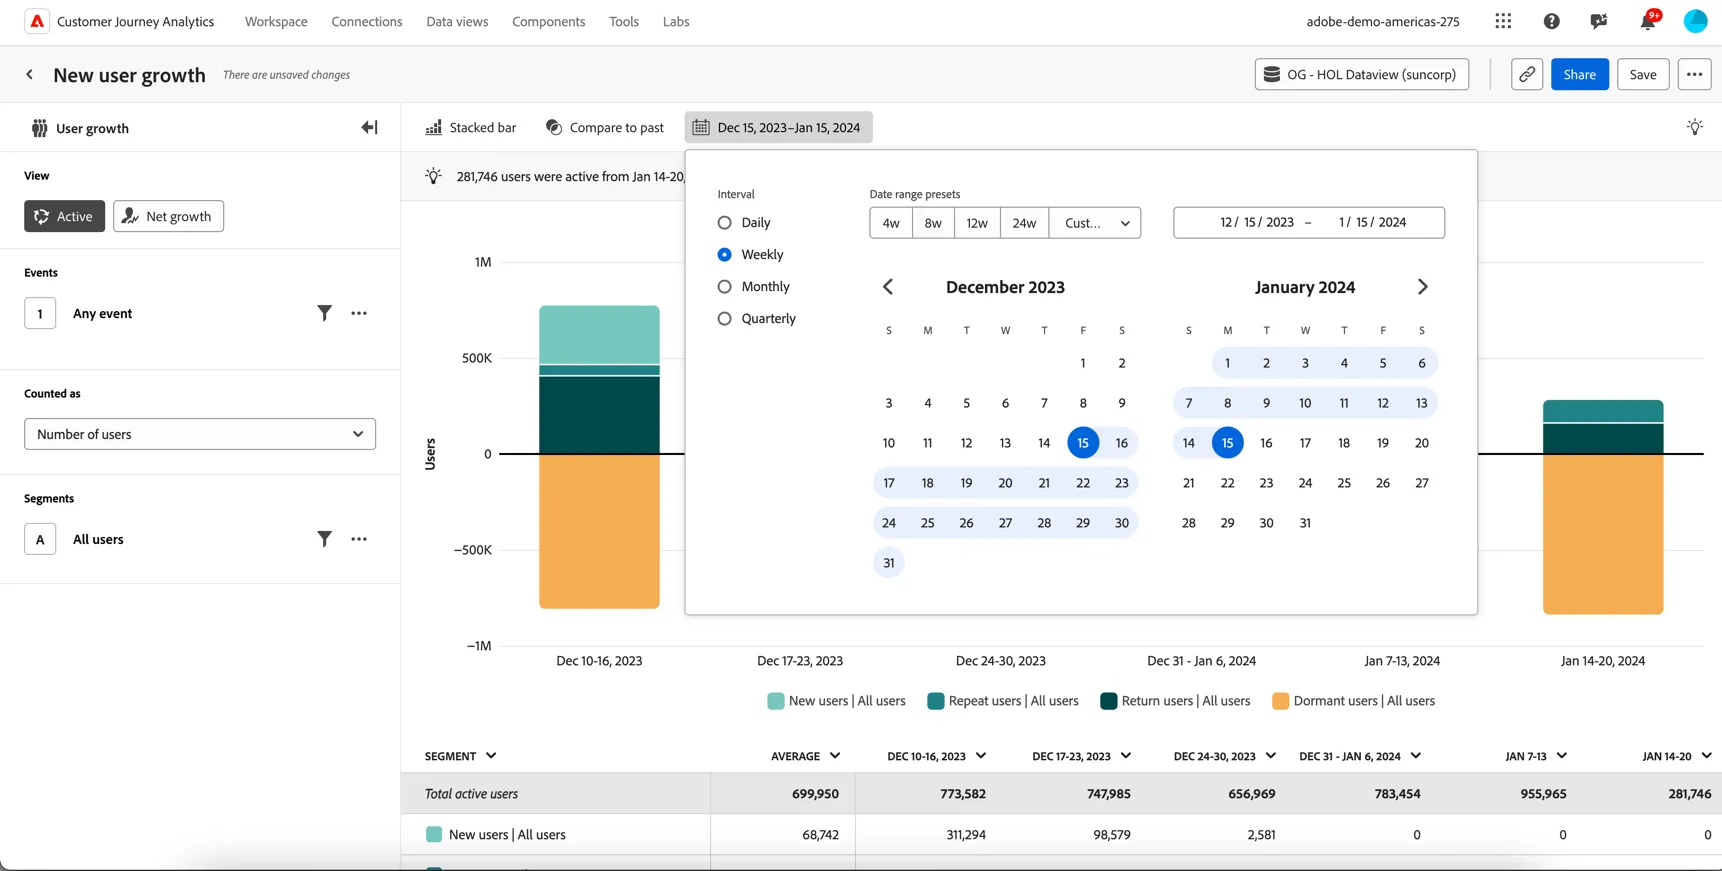Go to next month in calendar

click(1422, 287)
